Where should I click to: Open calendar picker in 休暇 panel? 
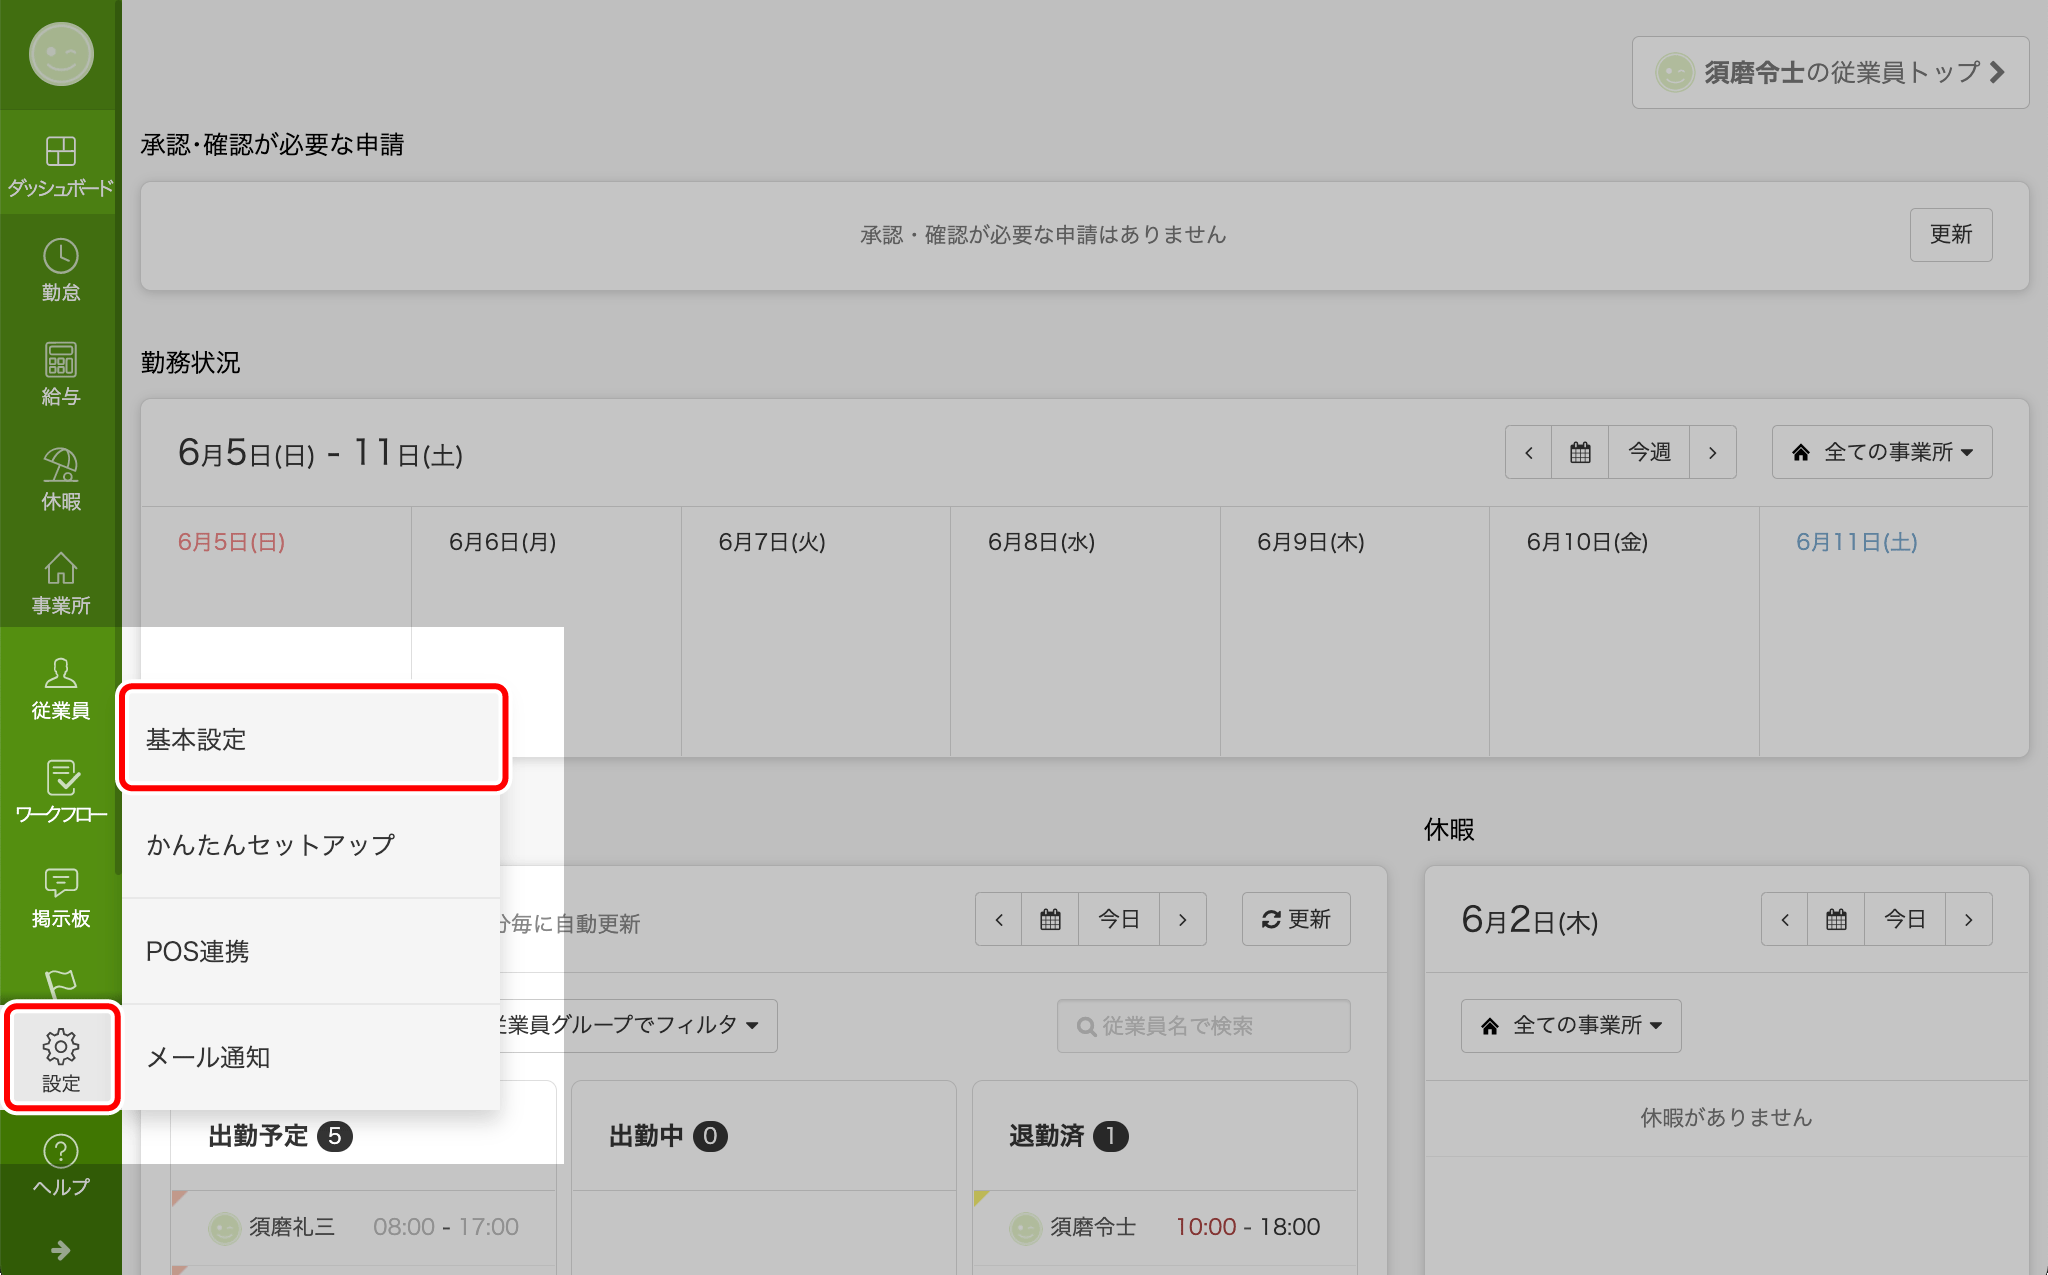(1836, 919)
